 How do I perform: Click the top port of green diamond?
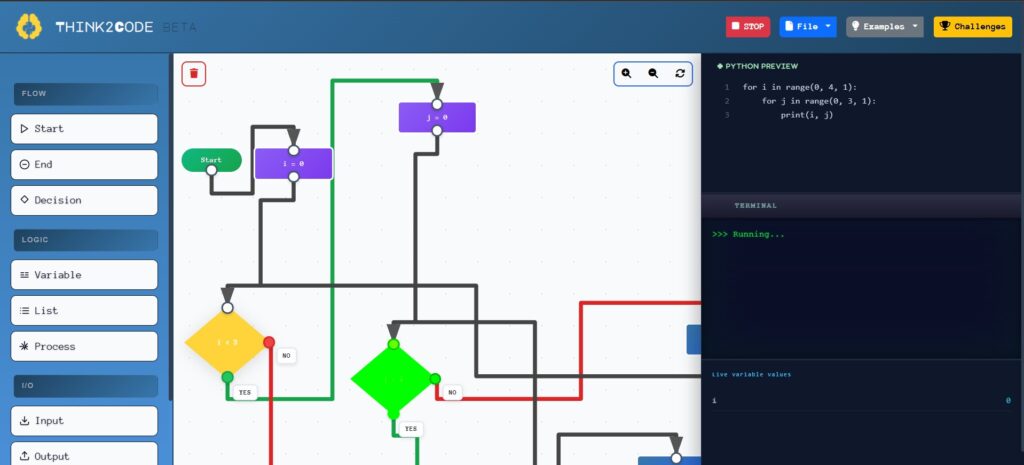tap(393, 344)
